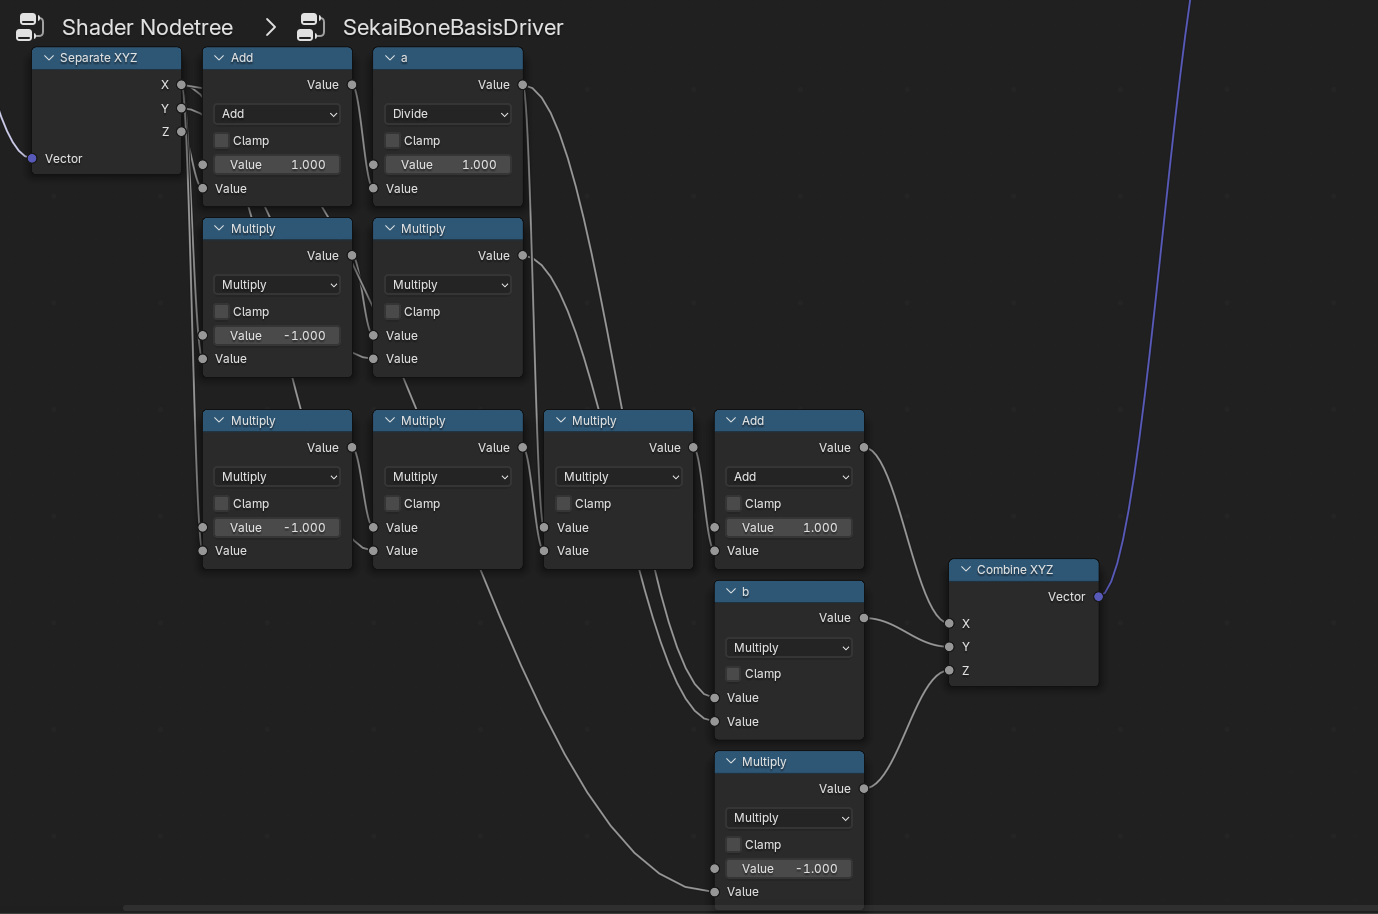1378x914 pixels.
Task: Collapse the Combine XYZ node
Action: tap(966, 570)
